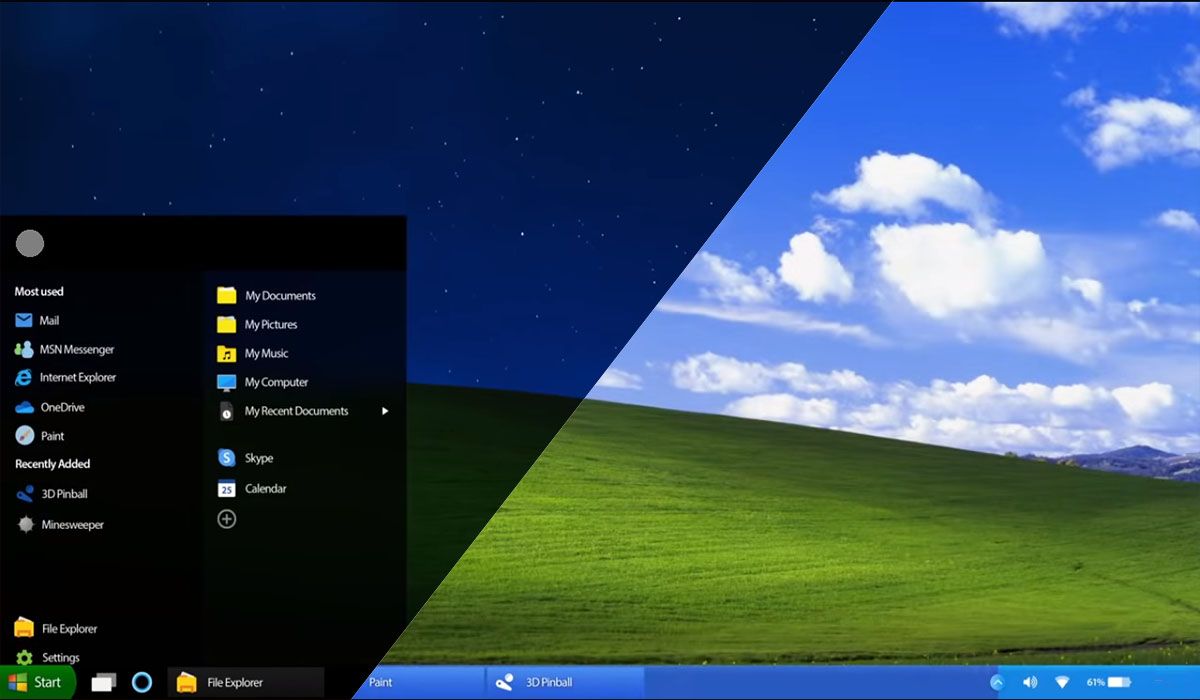Open Task View on the taskbar

(104, 683)
